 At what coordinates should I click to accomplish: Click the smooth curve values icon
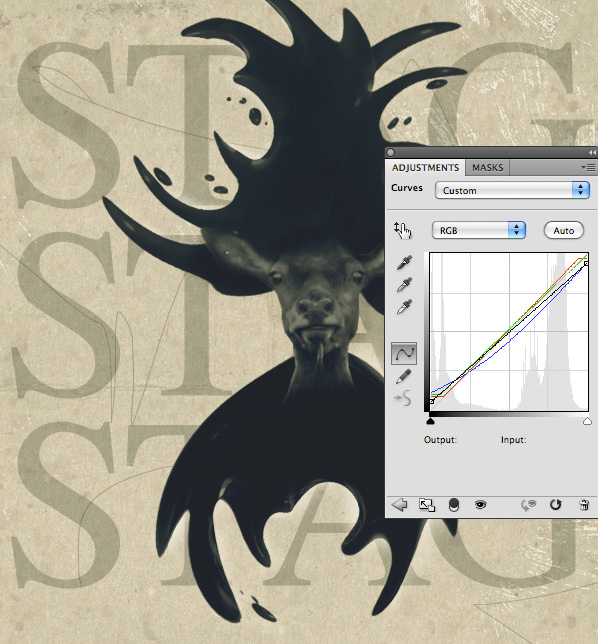[x=402, y=398]
